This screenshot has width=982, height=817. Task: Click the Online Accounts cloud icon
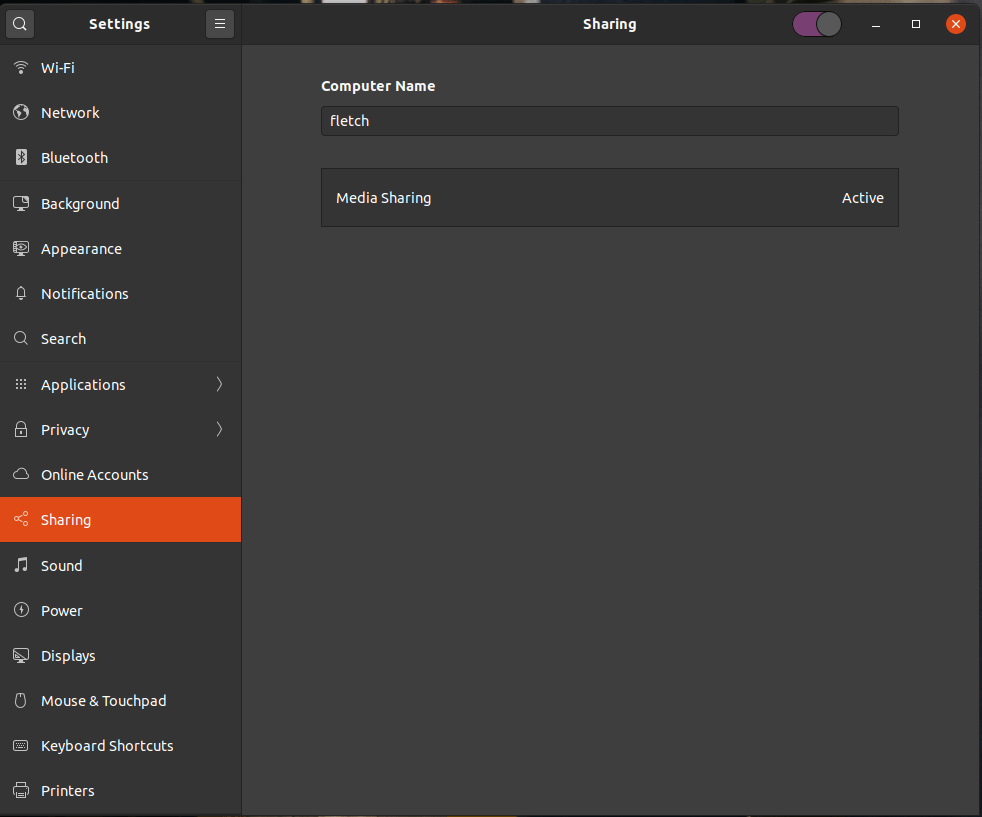tap(20, 475)
